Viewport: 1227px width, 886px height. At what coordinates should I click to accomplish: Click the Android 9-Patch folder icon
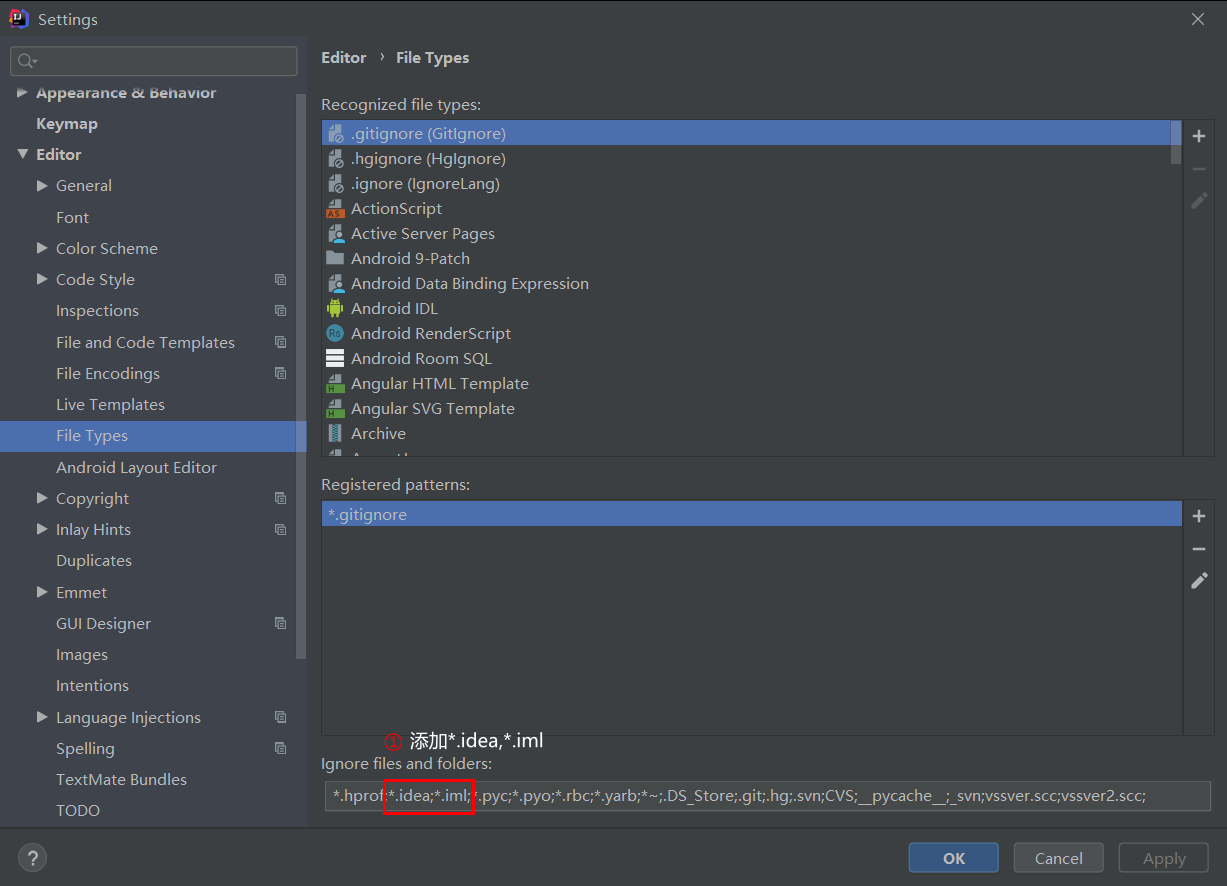(335, 258)
